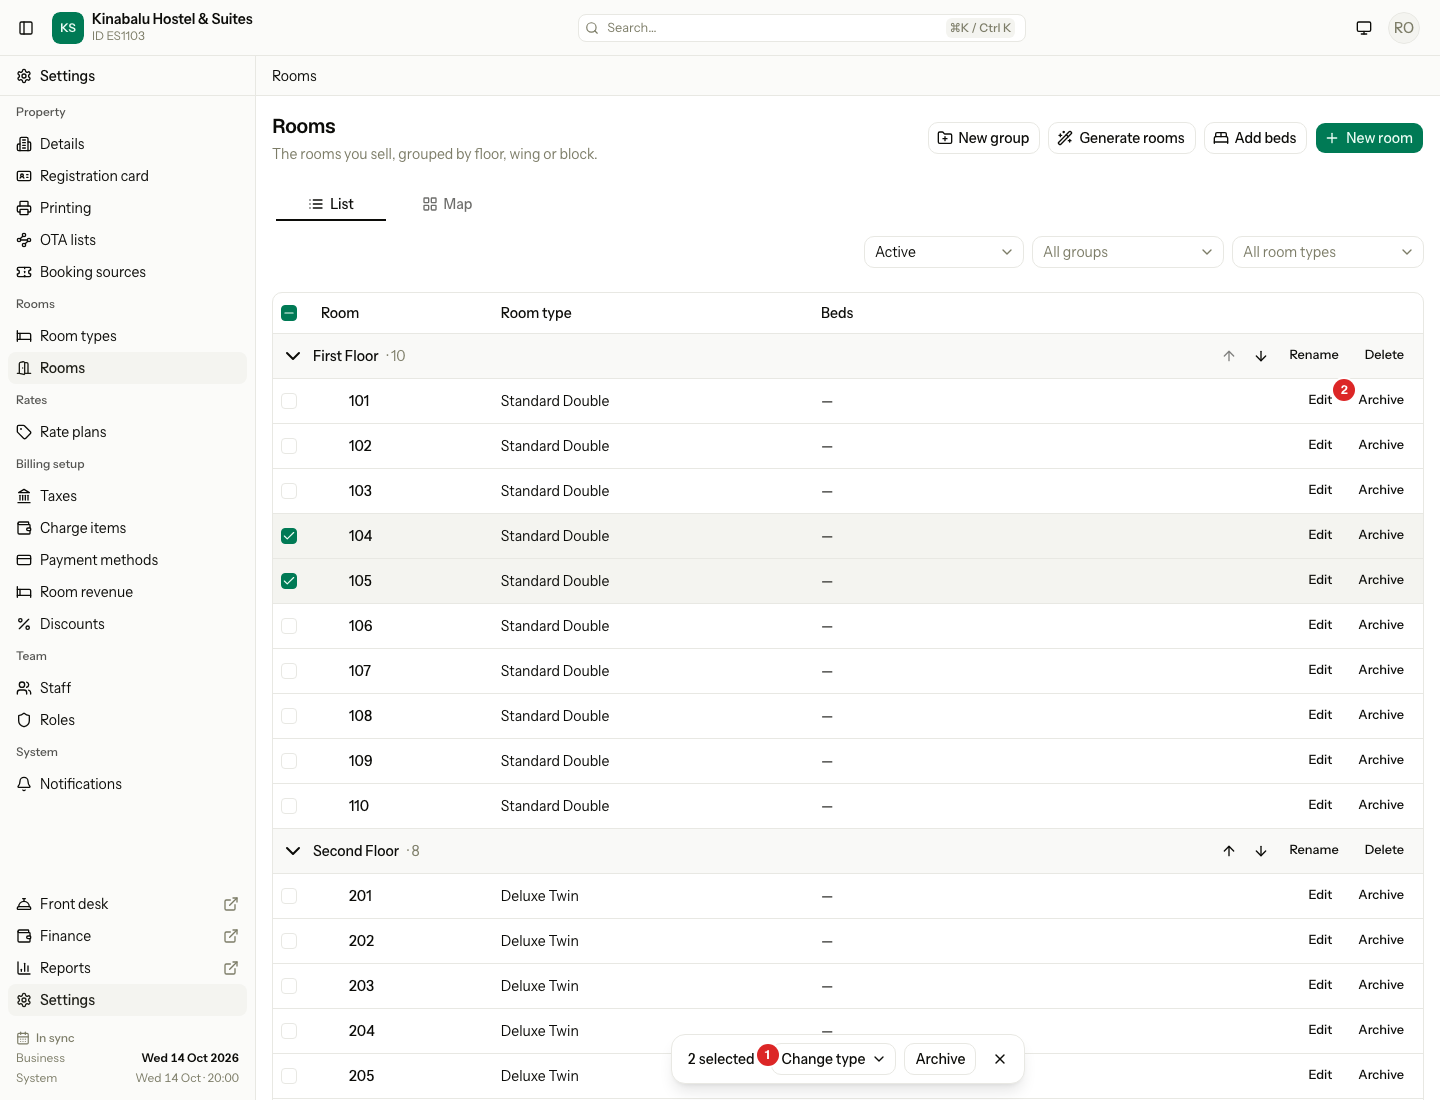Open OTA lists settings

(x=127, y=240)
